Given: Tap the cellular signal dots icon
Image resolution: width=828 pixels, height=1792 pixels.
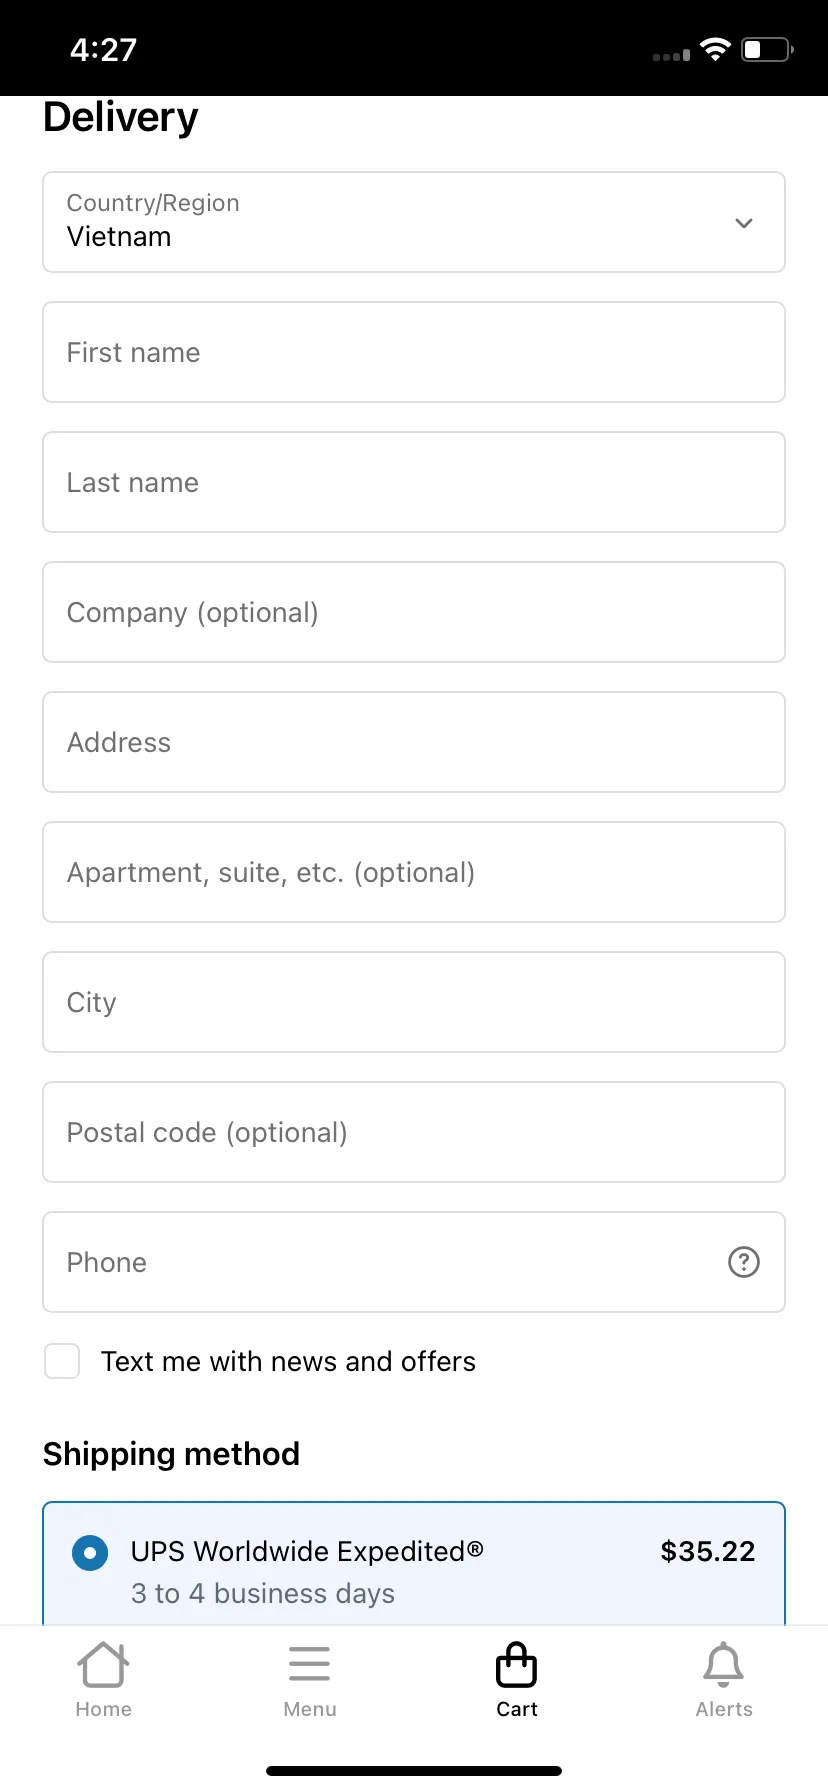Looking at the screenshot, I should click(x=671, y=56).
